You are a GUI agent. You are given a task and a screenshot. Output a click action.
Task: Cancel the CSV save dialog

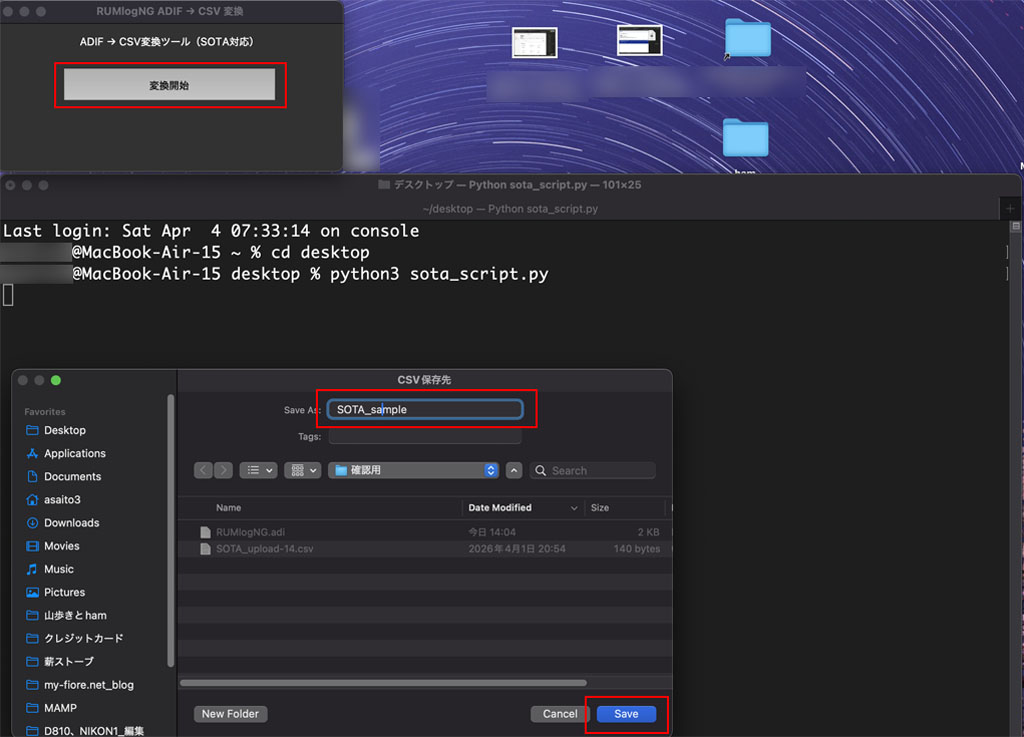pyautogui.click(x=559, y=714)
